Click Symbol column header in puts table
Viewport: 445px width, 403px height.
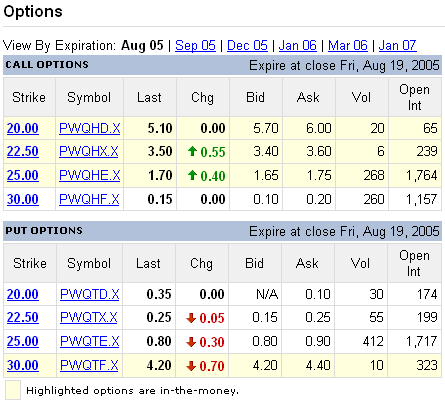coord(89,263)
